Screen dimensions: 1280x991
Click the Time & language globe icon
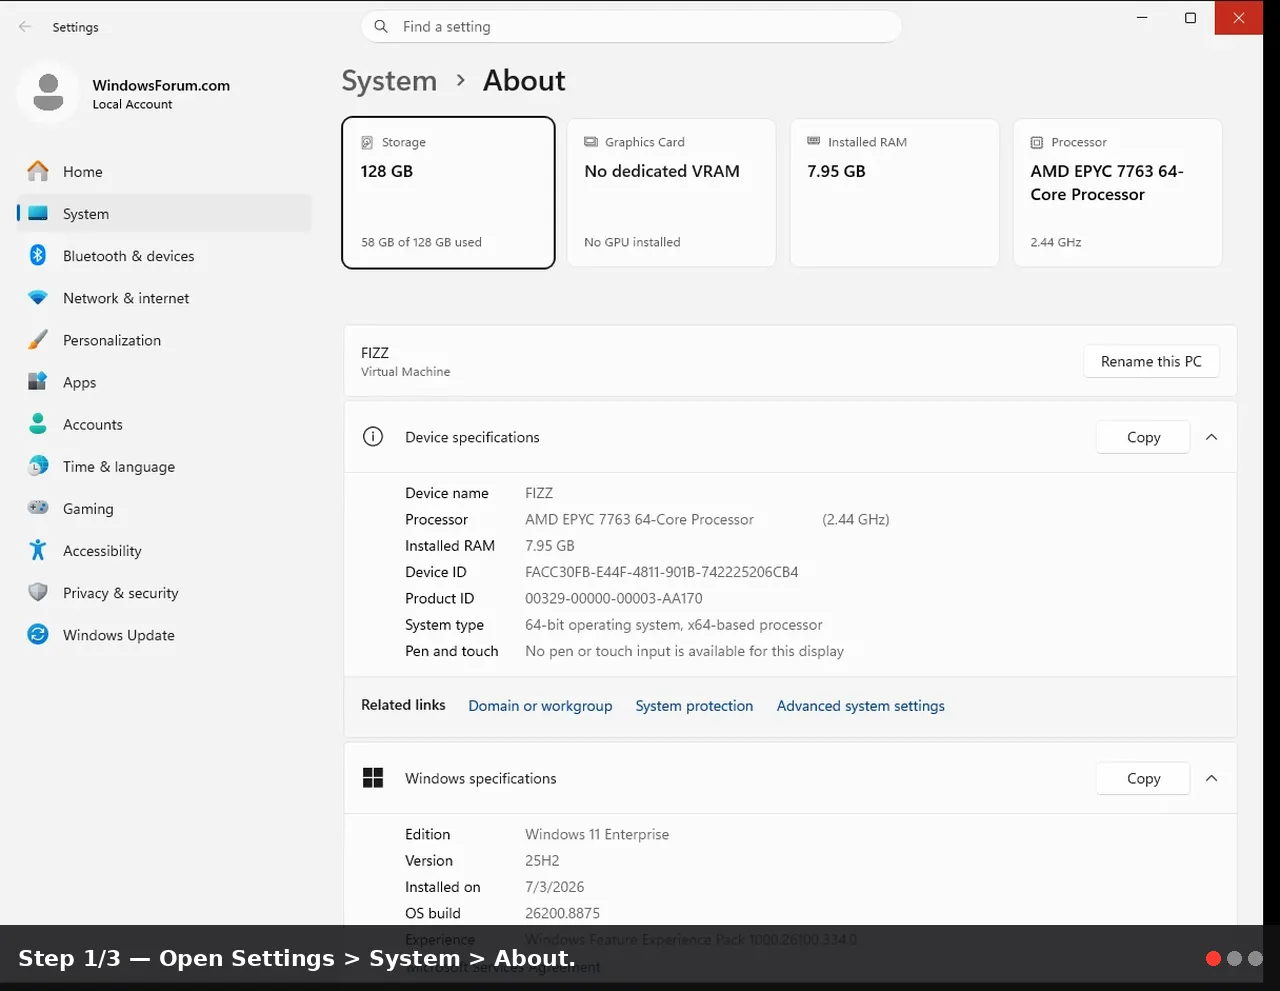[38, 466]
